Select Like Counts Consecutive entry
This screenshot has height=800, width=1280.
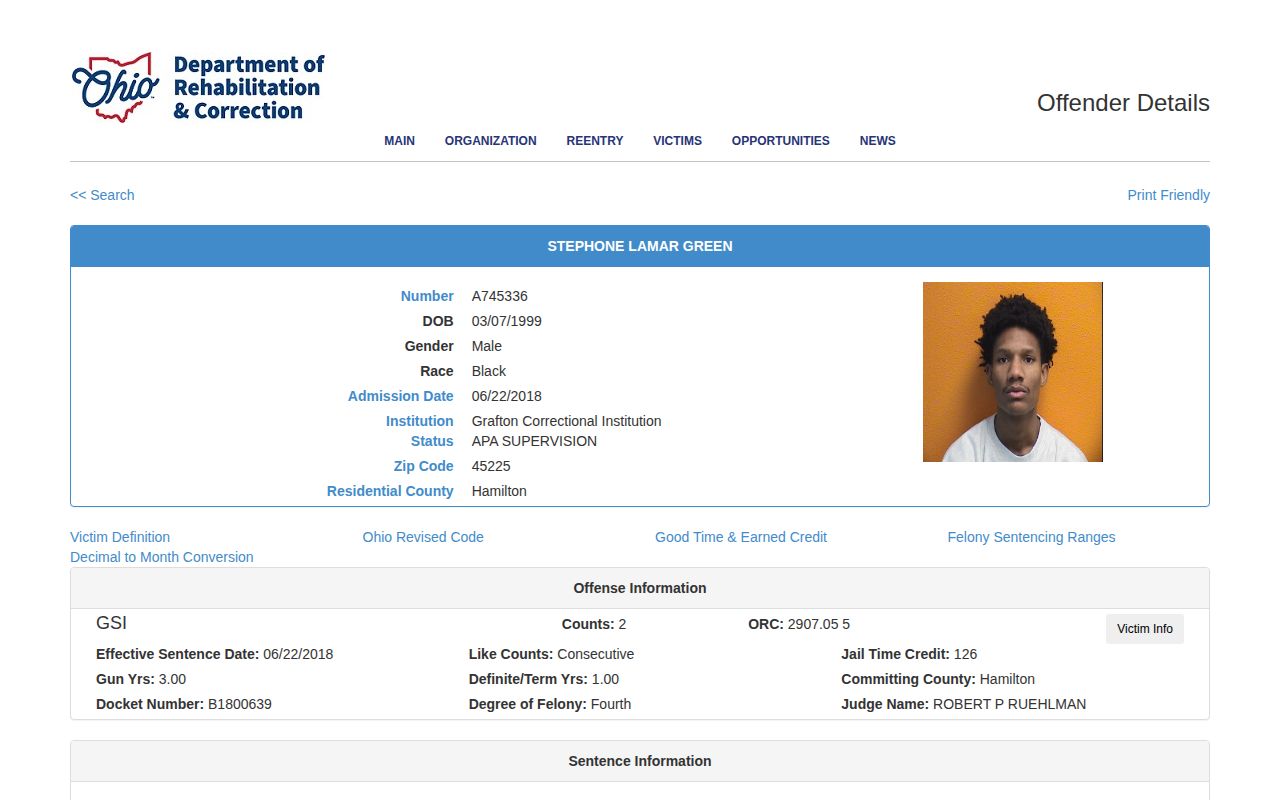(x=551, y=654)
